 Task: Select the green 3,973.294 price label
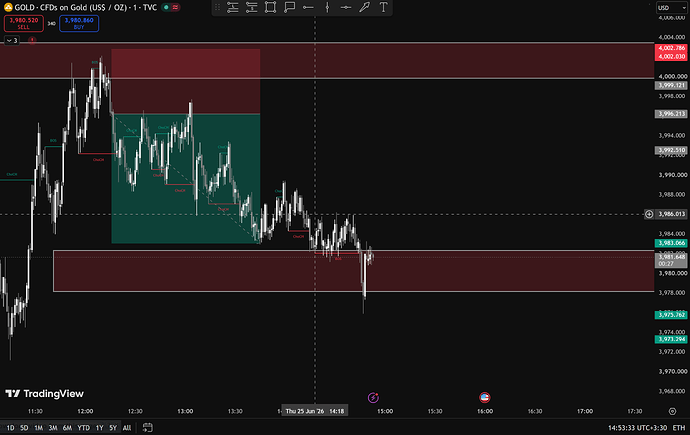pos(671,339)
